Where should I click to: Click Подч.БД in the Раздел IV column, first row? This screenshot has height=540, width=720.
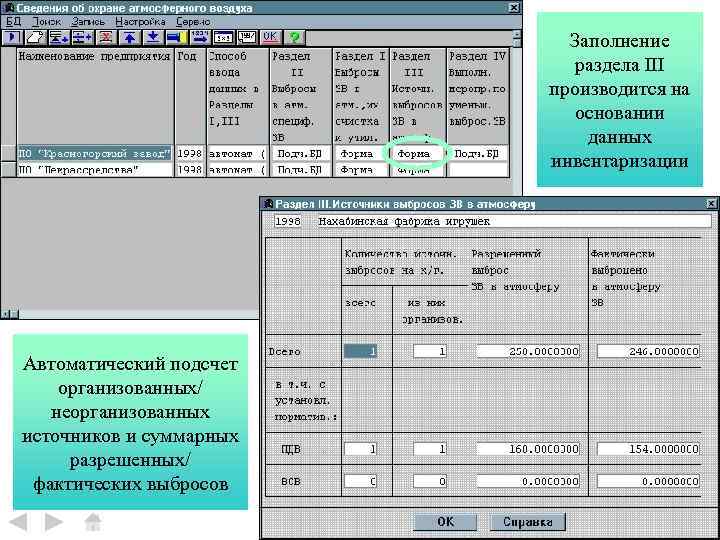[478, 154]
